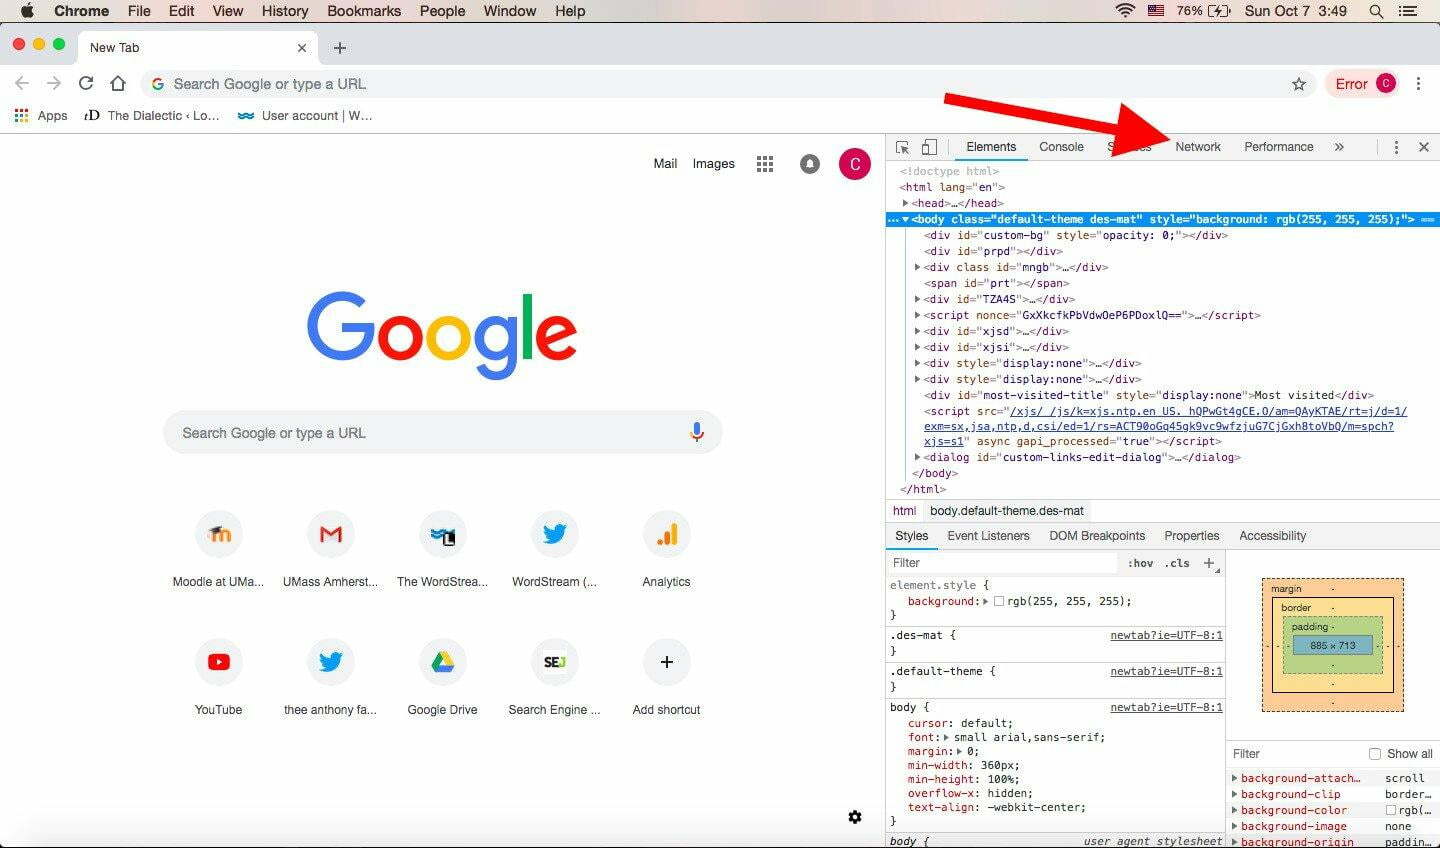The image size is (1440, 848).
Task: Open the newtab?ie=UTF-8 stylesheet link
Action: click(x=1166, y=635)
